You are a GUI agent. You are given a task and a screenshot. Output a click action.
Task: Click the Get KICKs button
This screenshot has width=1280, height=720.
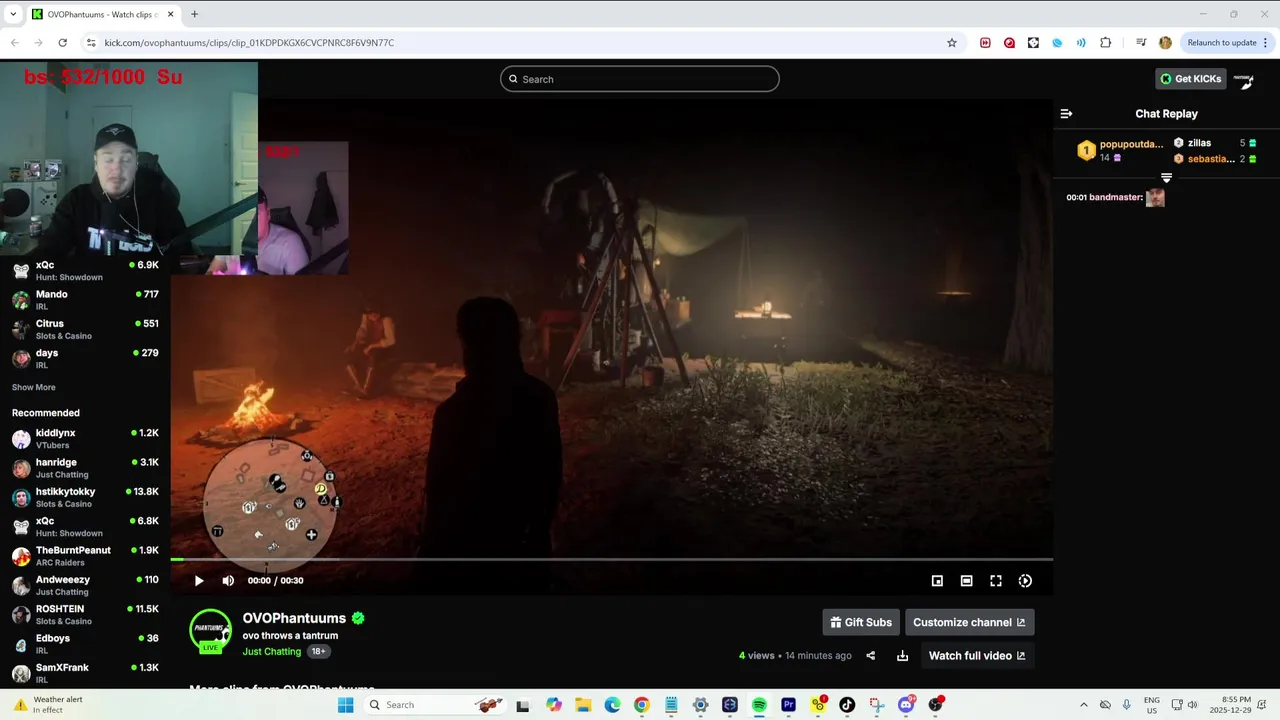click(1190, 79)
